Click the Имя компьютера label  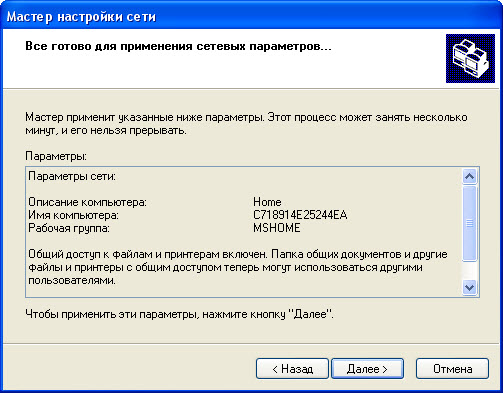(x=73, y=215)
